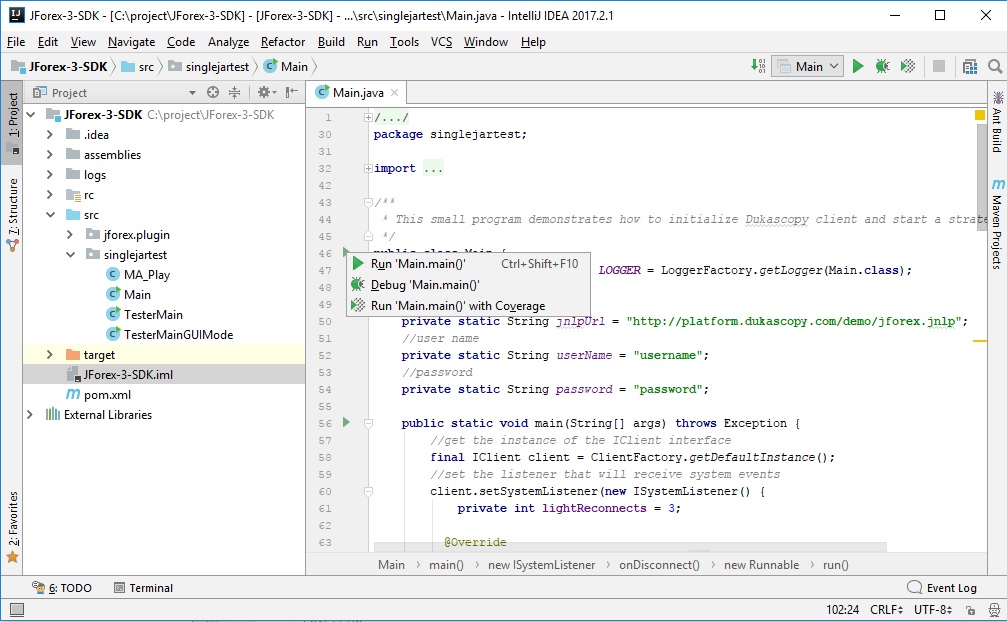This screenshot has width=1007, height=622.
Task: Toggle the 2: Favorites side tab
Action: 13,527
